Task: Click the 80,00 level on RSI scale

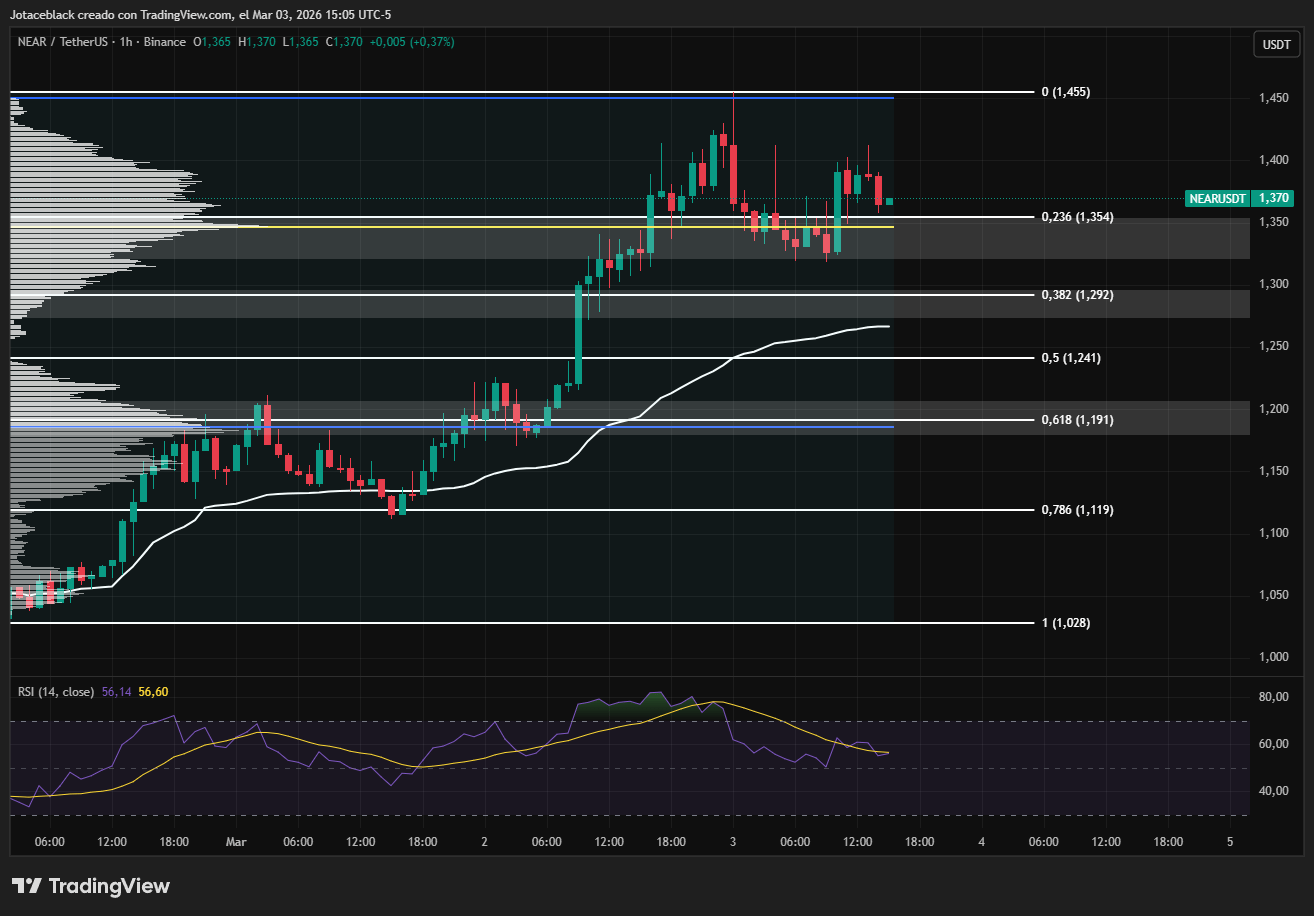Action: (x=1272, y=697)
